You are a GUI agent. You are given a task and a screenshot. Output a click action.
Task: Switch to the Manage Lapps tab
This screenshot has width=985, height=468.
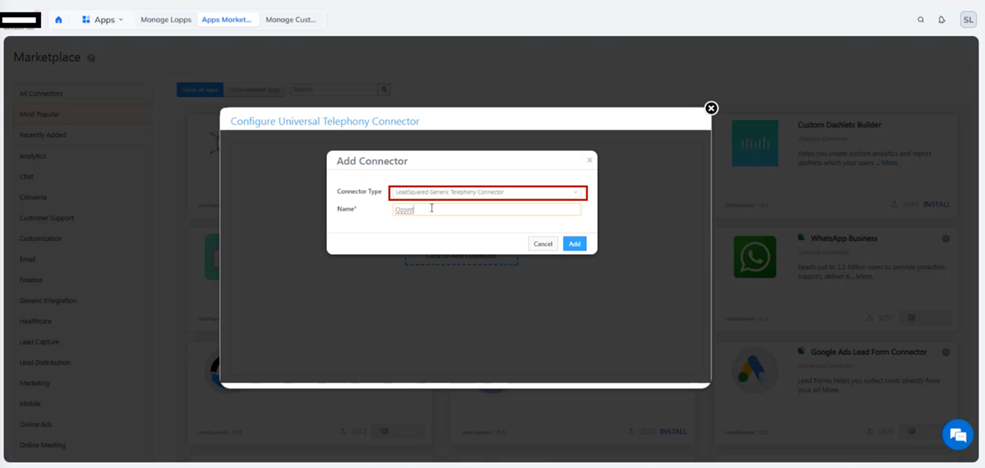166,19
